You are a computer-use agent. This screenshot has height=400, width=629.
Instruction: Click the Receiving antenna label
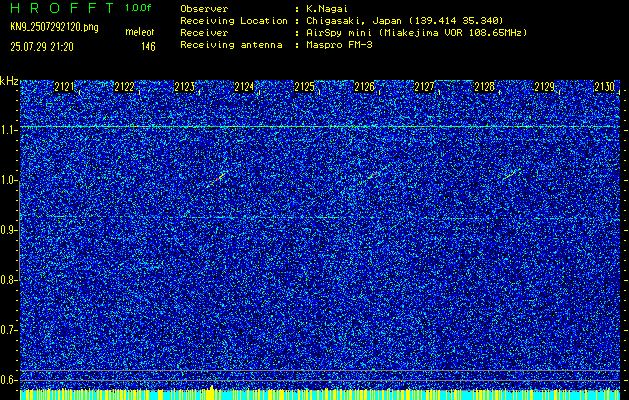pyautogui.click(x=231, y=45)
